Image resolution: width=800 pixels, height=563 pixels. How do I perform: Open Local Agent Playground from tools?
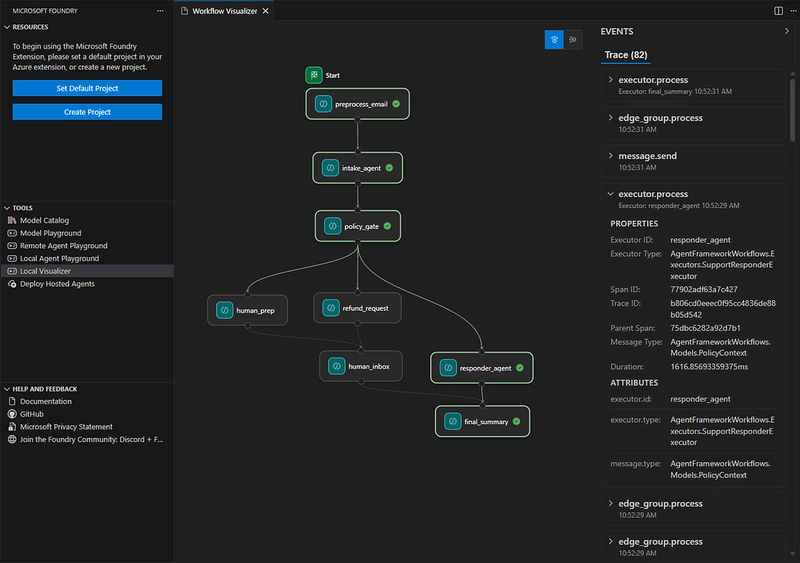pyautogui.click(x=87, y=259)
